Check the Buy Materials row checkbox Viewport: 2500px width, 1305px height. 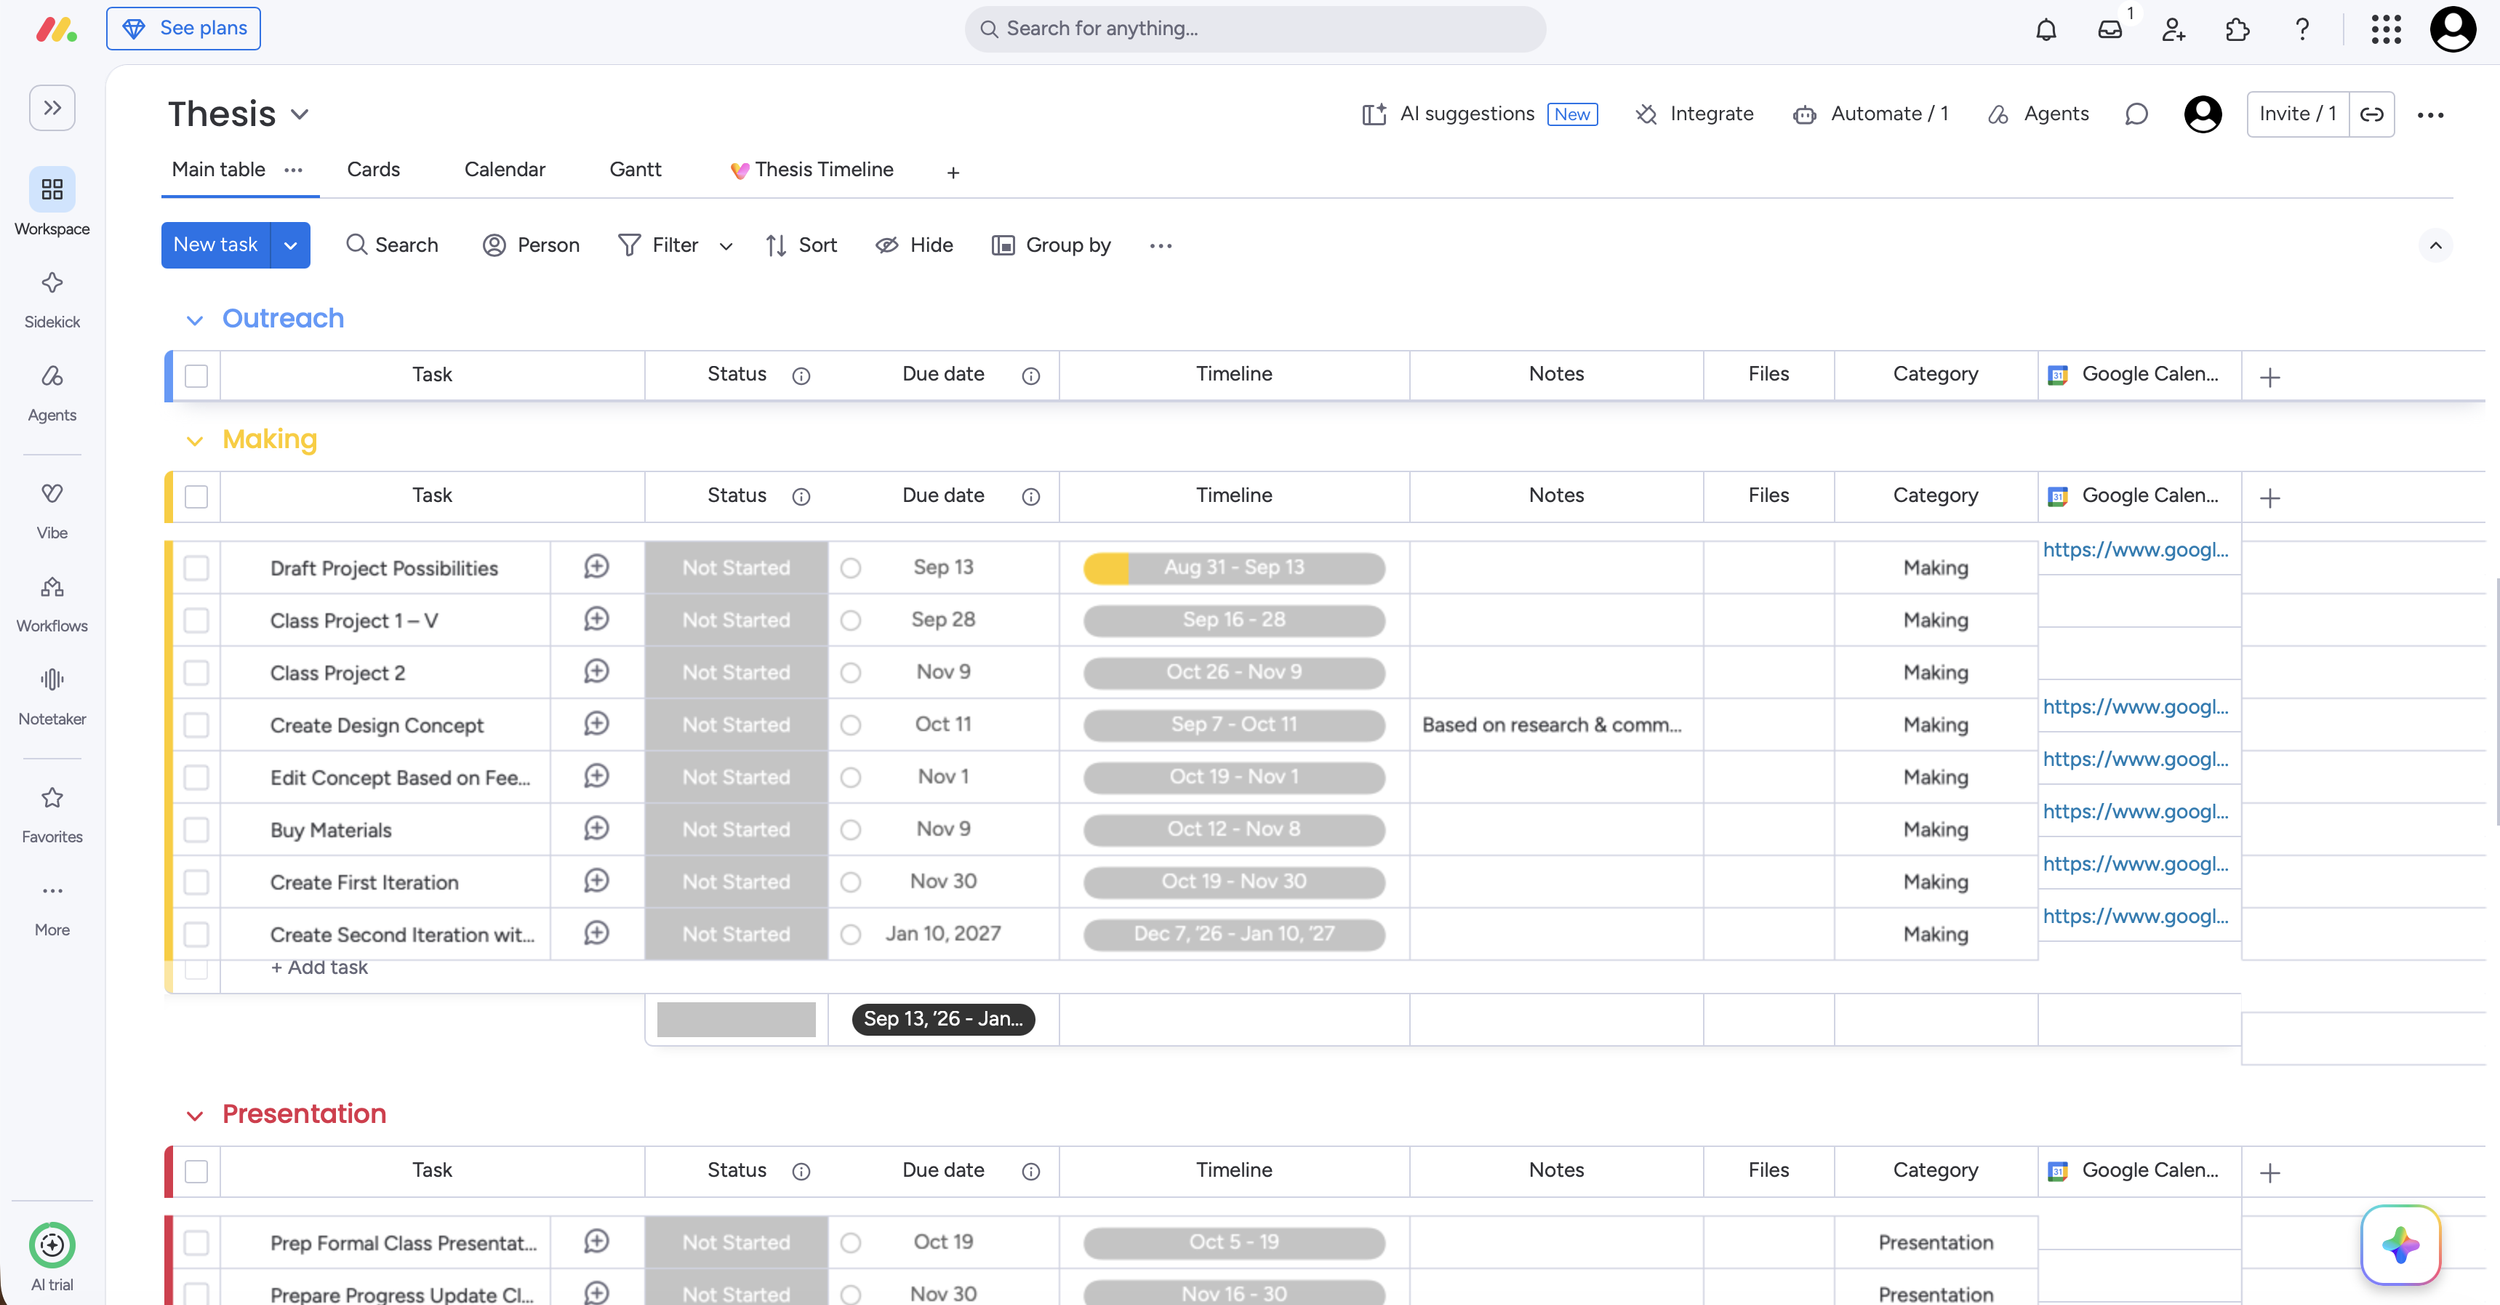(196, 830)
